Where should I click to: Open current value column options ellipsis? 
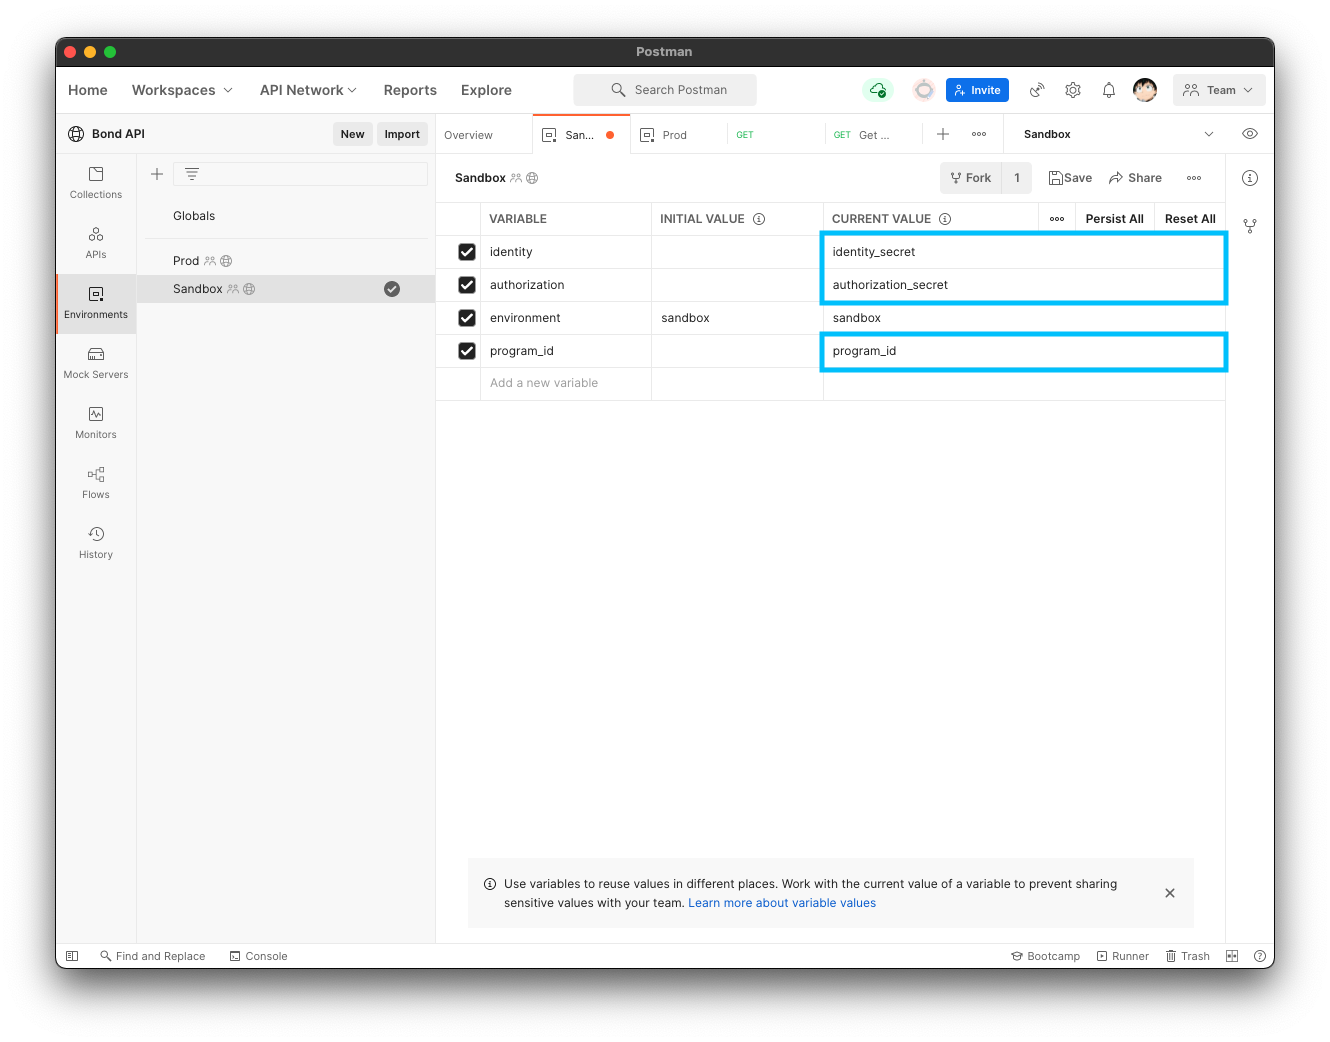[1057, 219]
